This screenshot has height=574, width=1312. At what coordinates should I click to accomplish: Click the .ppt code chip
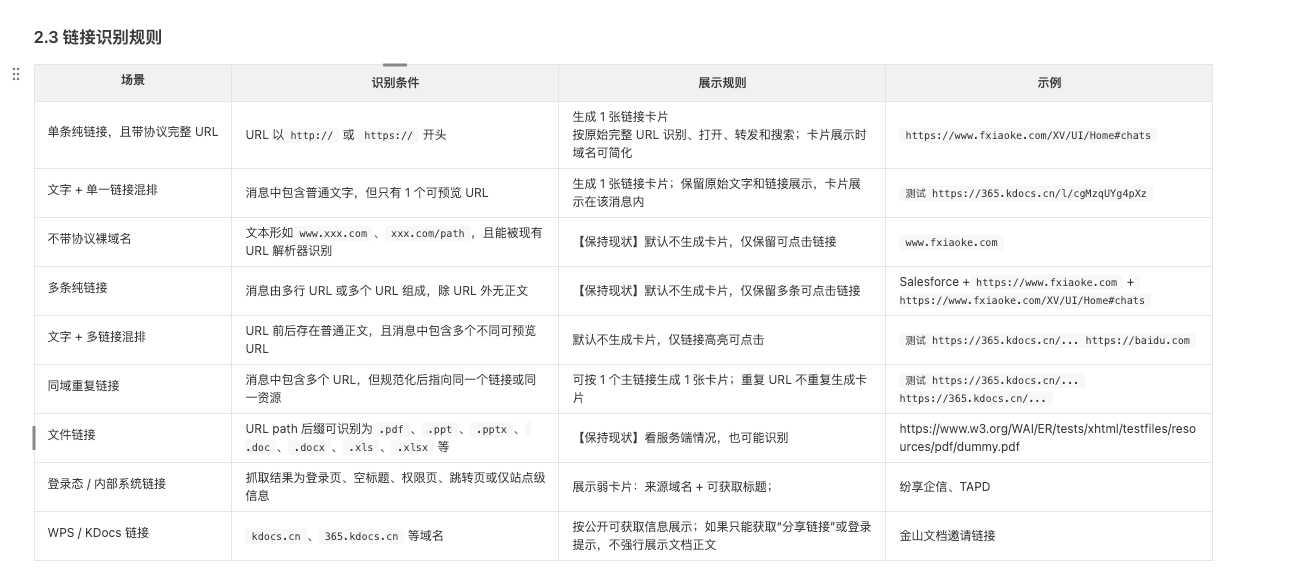pyautogui.click(x=437, y=429)
